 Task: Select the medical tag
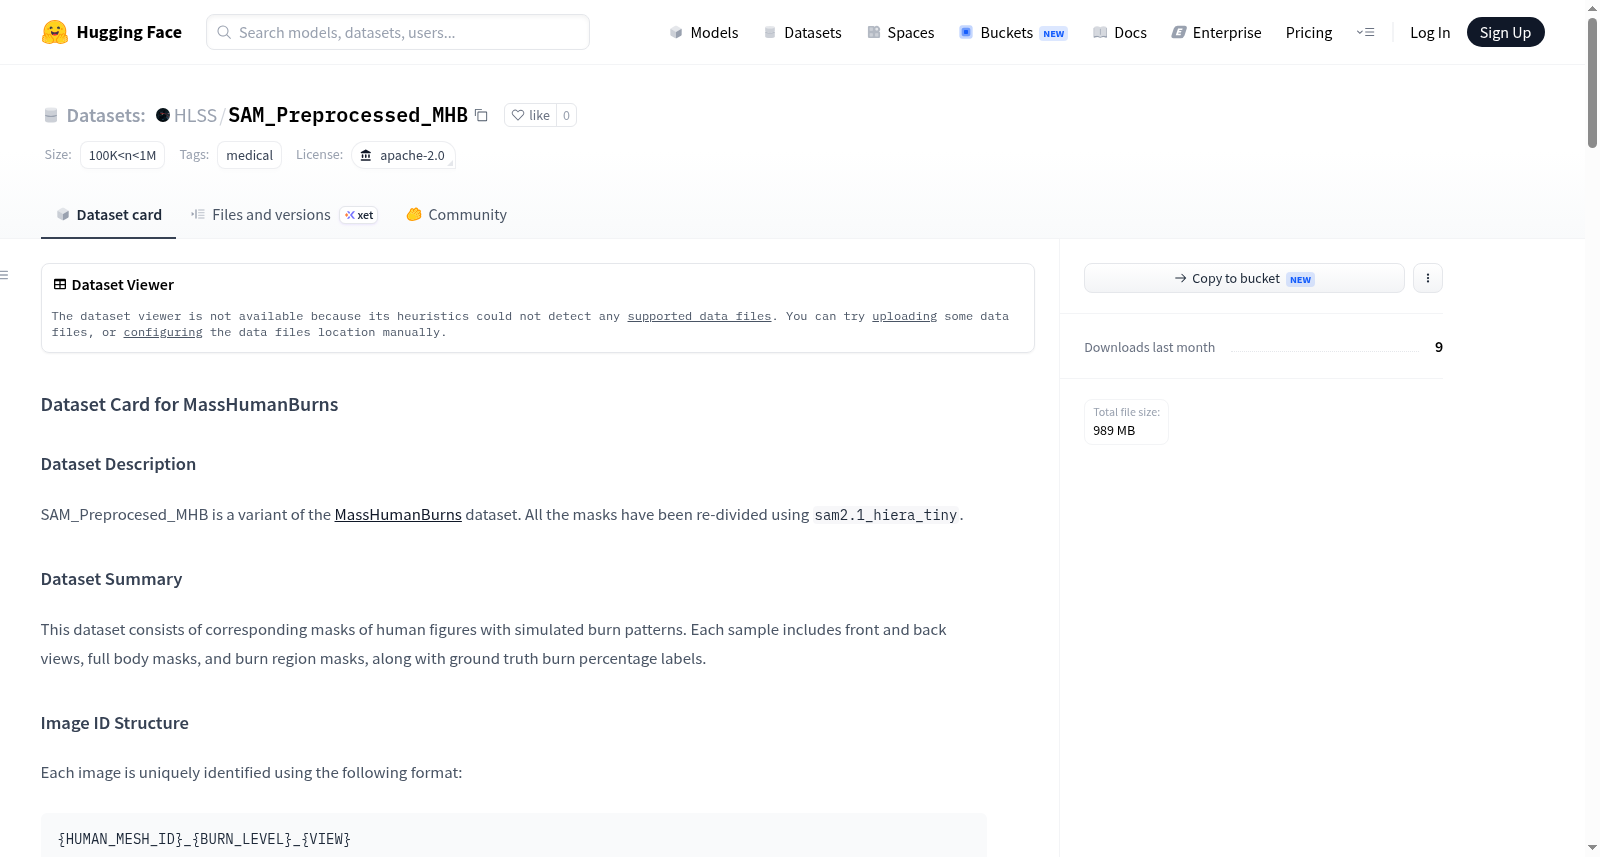[x=249, y=155]
